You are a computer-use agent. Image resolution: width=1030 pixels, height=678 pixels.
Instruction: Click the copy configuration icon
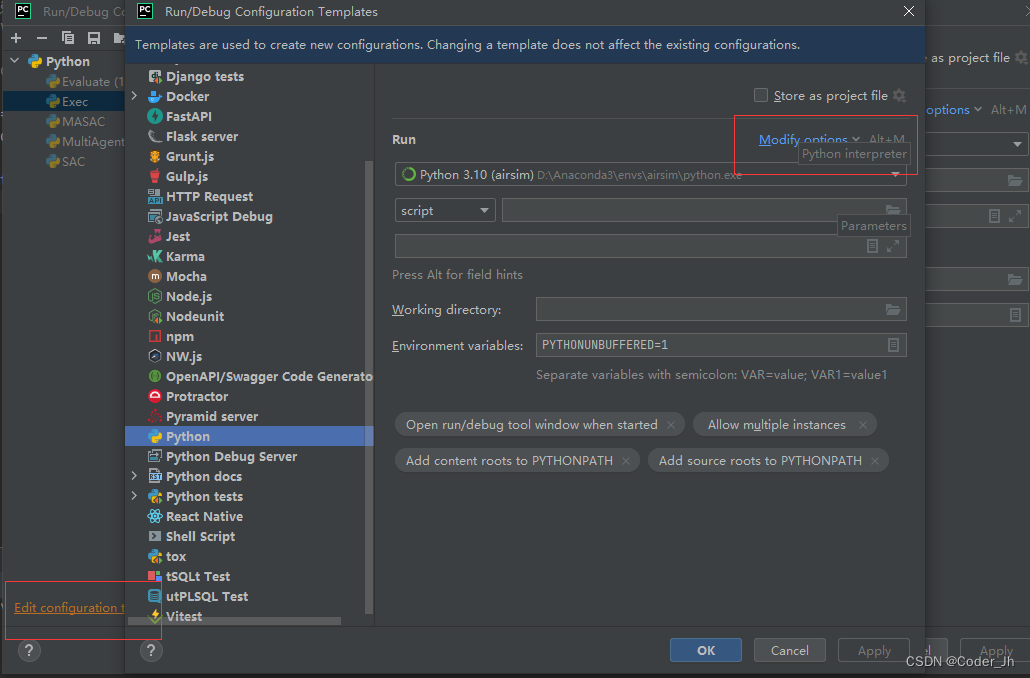(68, 38)
